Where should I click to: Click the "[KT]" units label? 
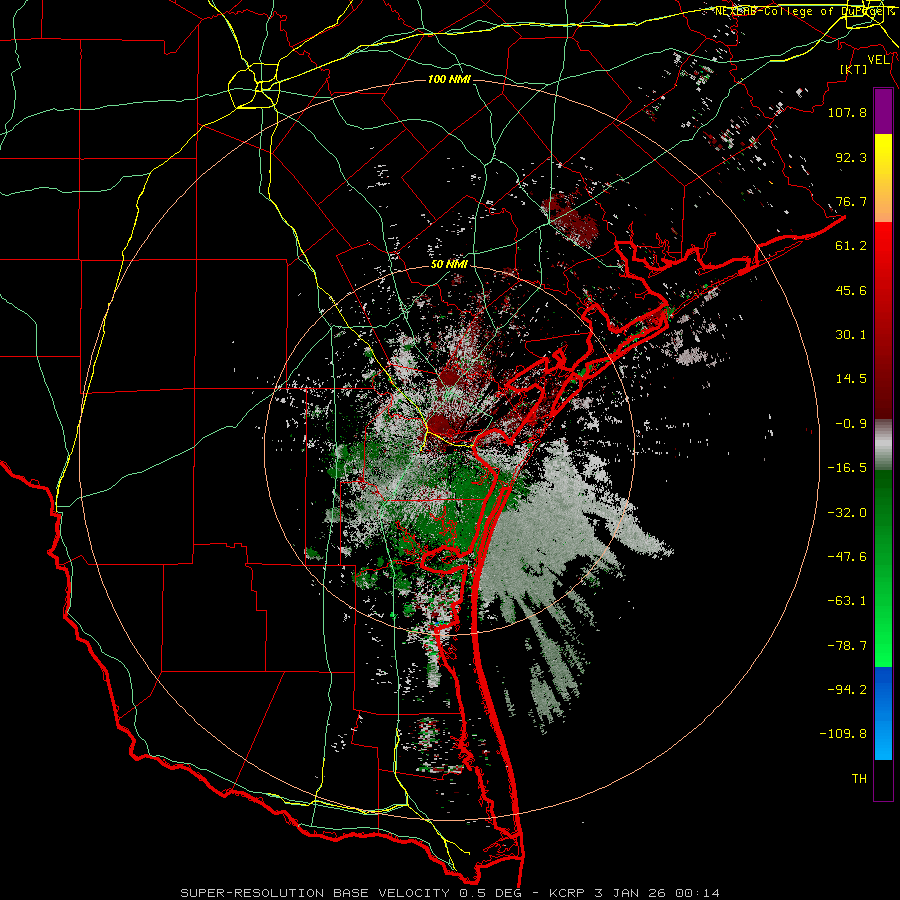click(x=854, y=69)
